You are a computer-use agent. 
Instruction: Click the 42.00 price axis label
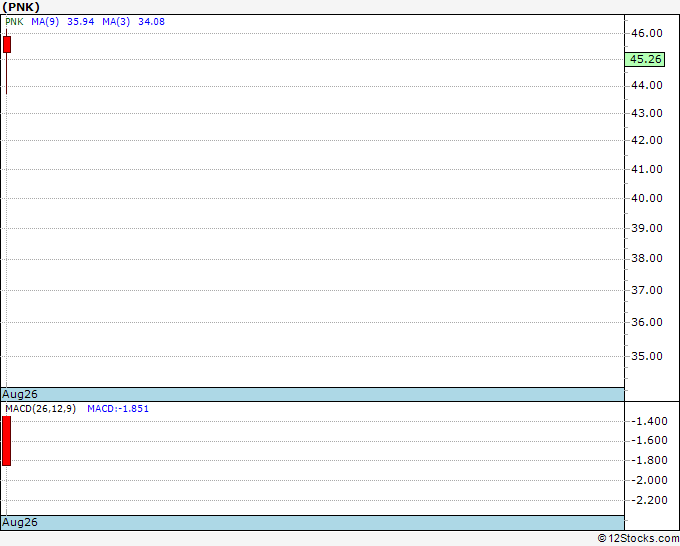click(647, 140)
